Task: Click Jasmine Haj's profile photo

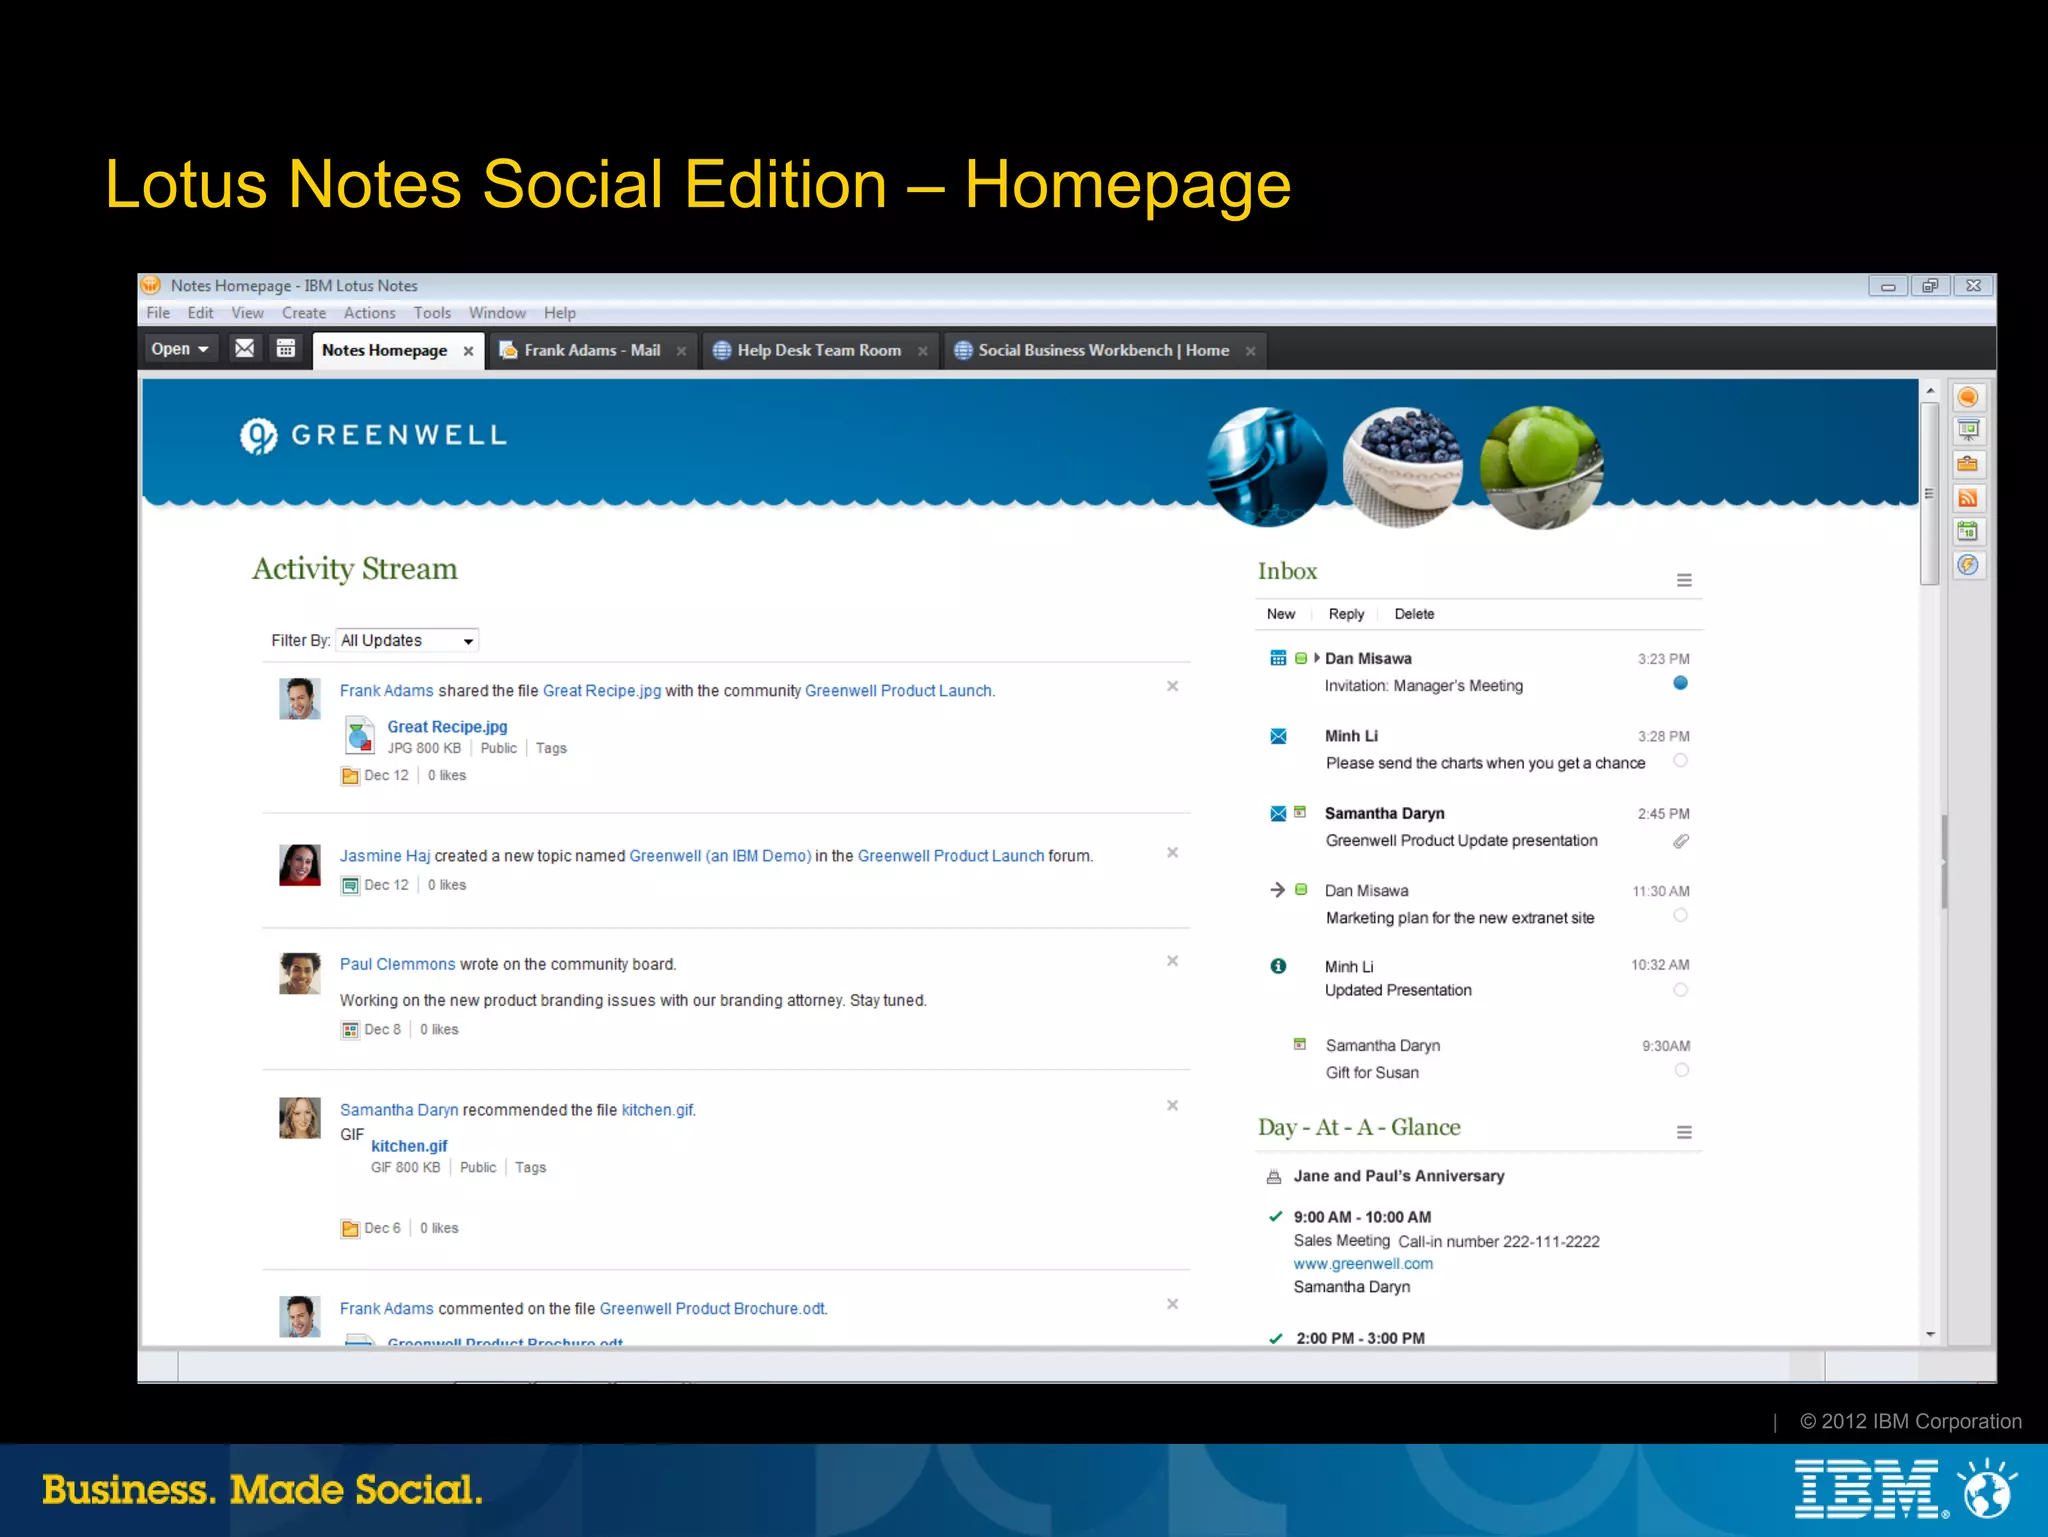Action: click(x=300, y=865)
